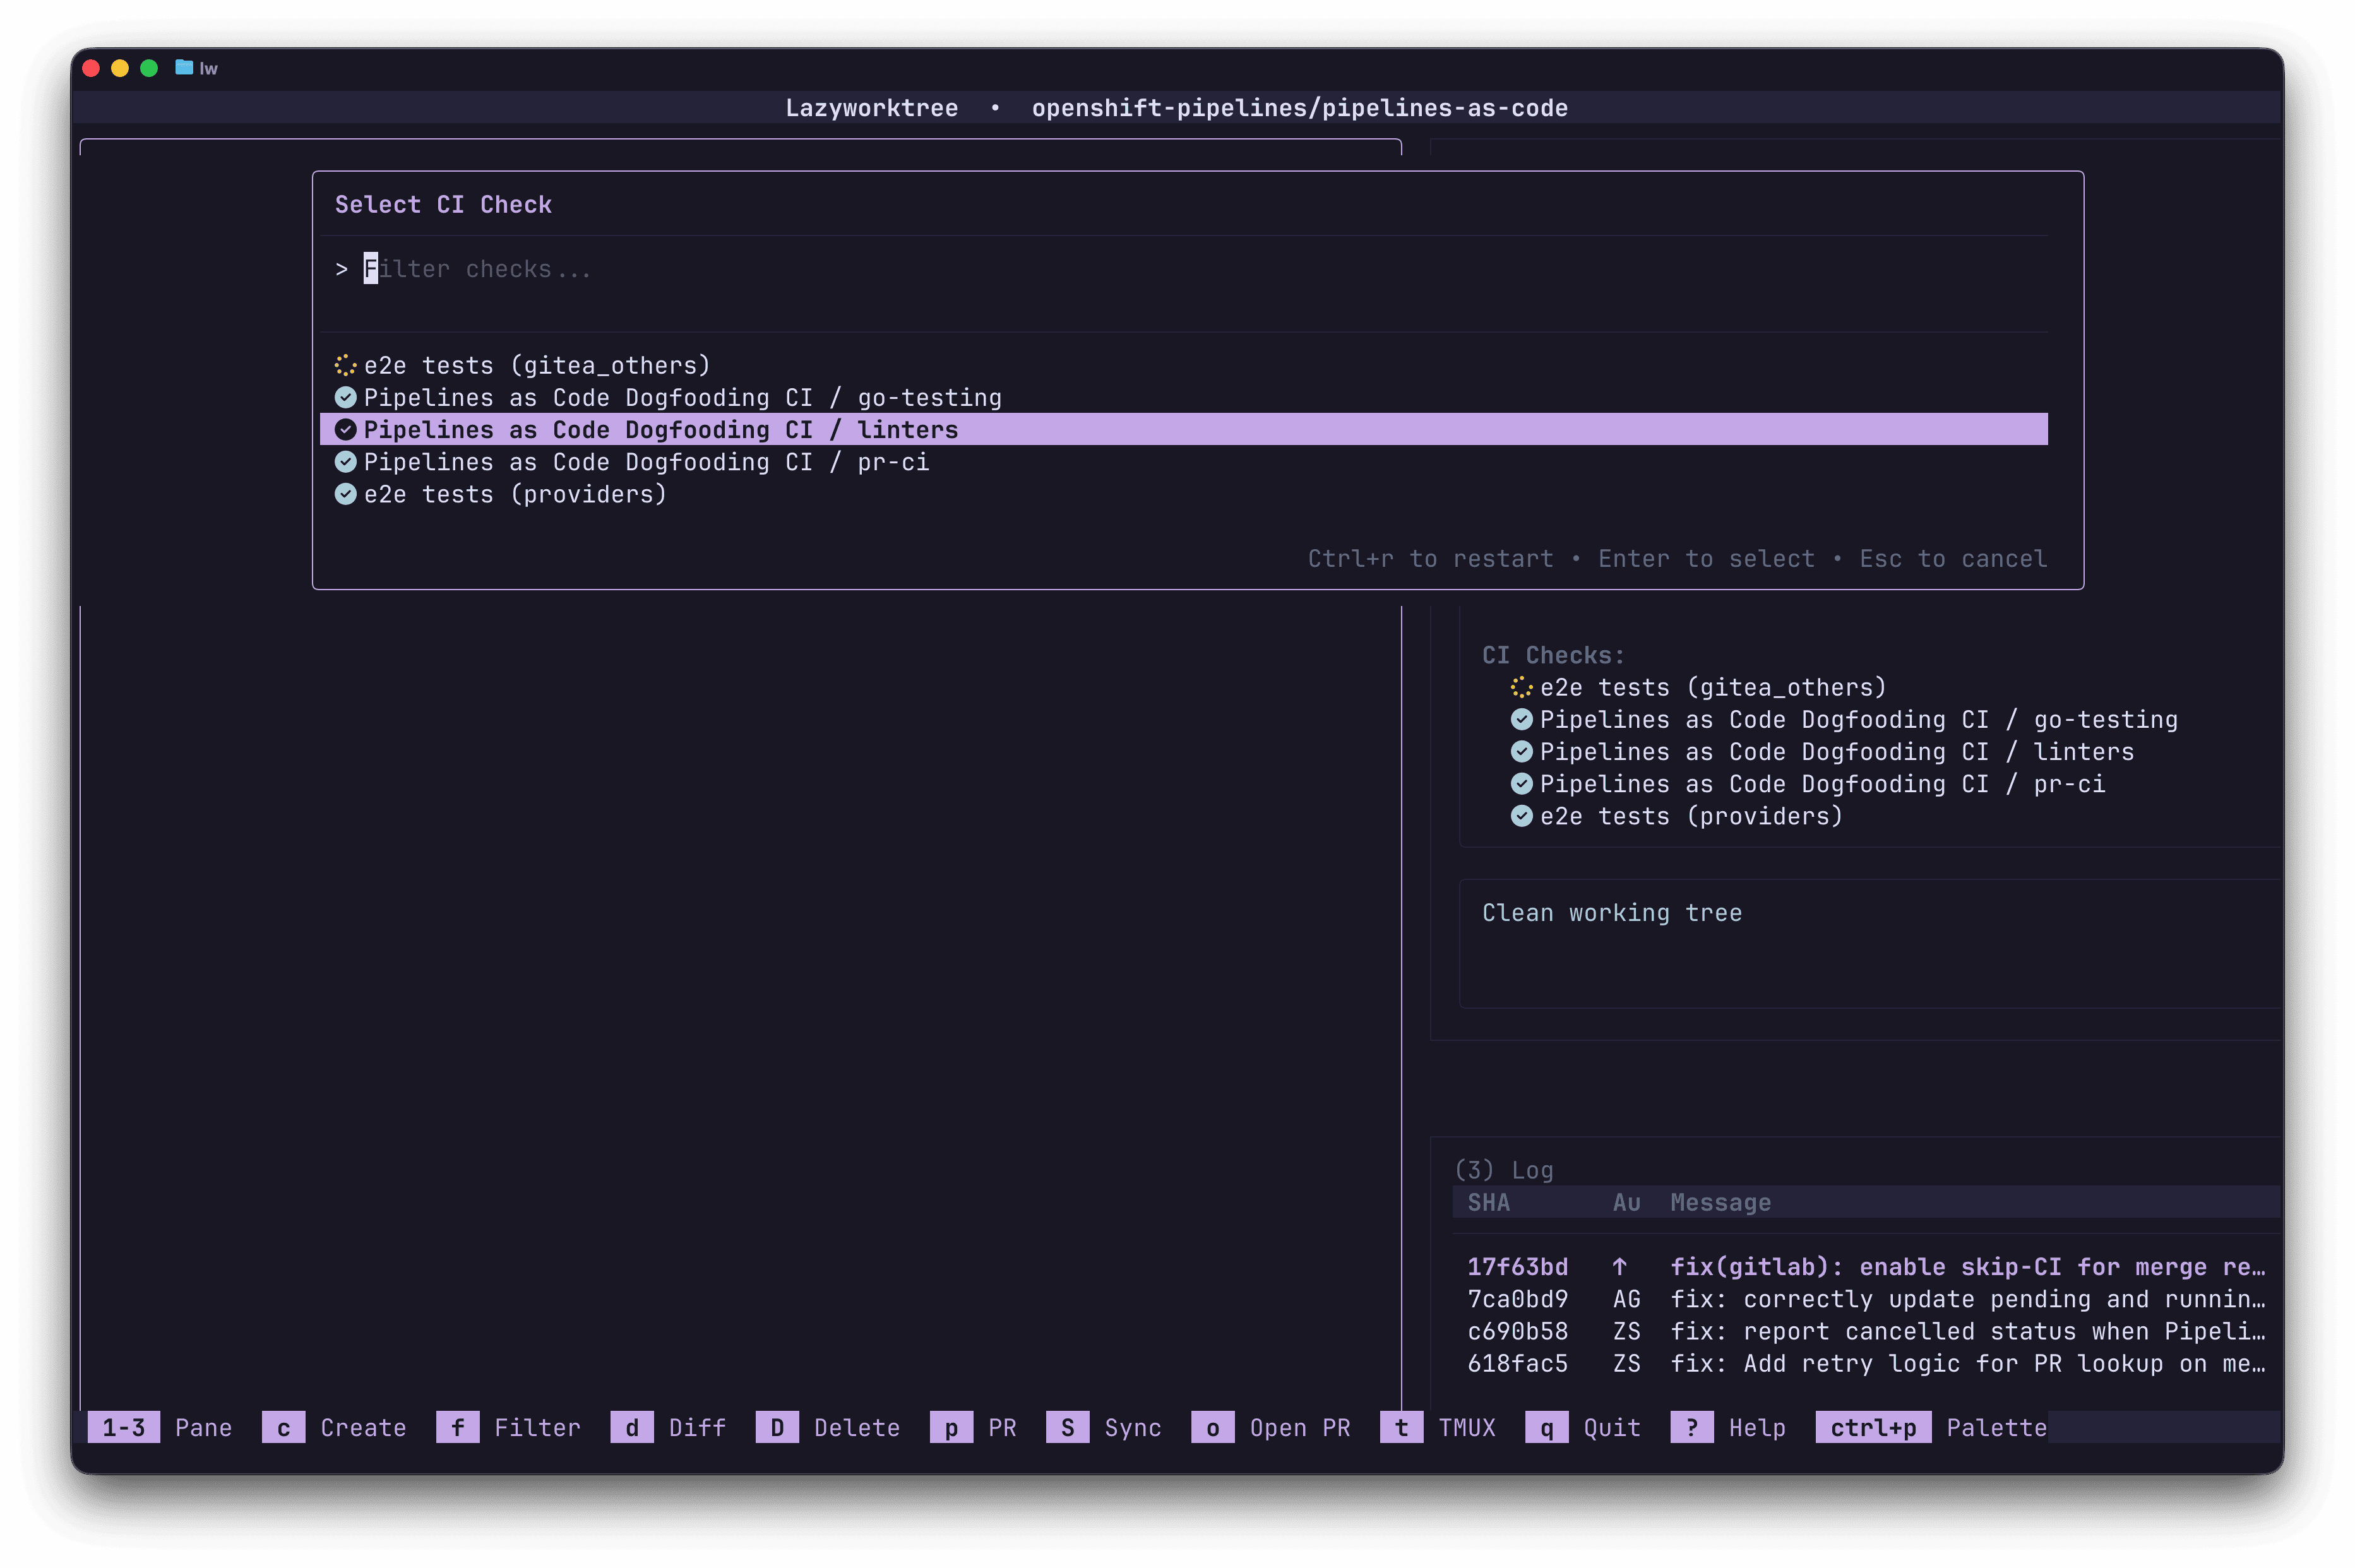Click the Lazyworktree title in the top bar

click(x=871, y=108)
